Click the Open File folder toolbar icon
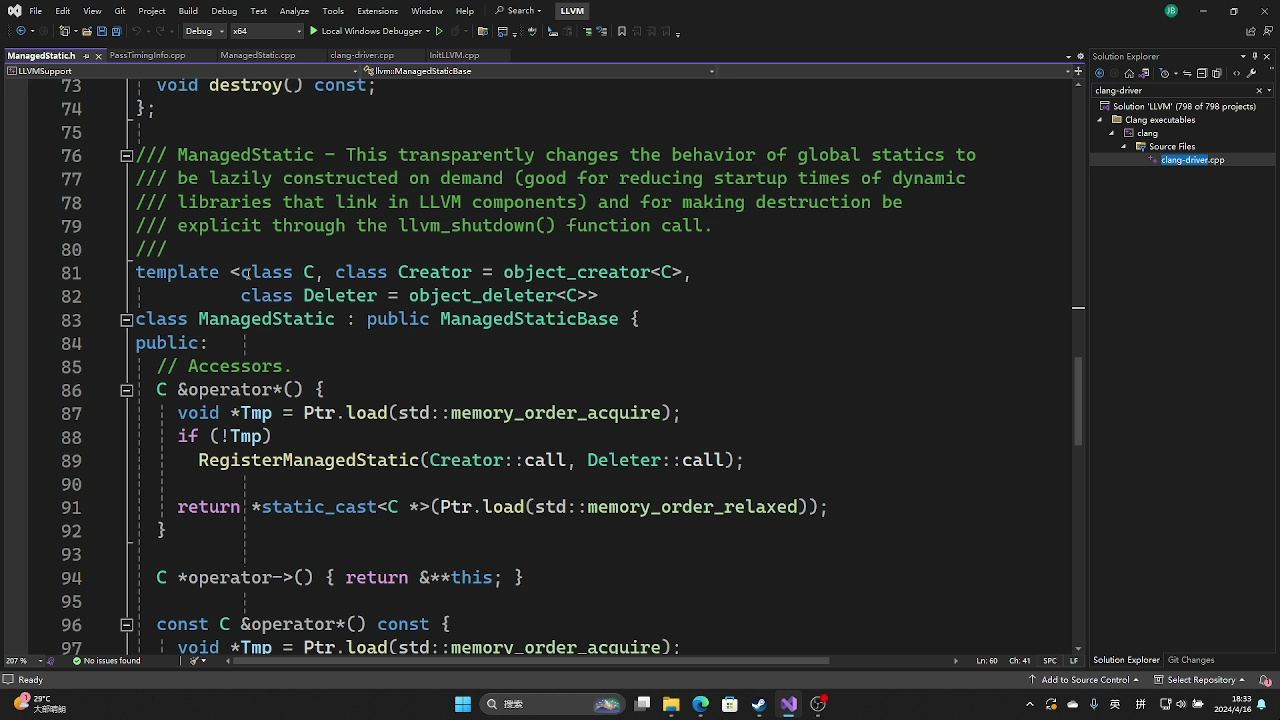The image size is (1280, 720). [87, 31]
